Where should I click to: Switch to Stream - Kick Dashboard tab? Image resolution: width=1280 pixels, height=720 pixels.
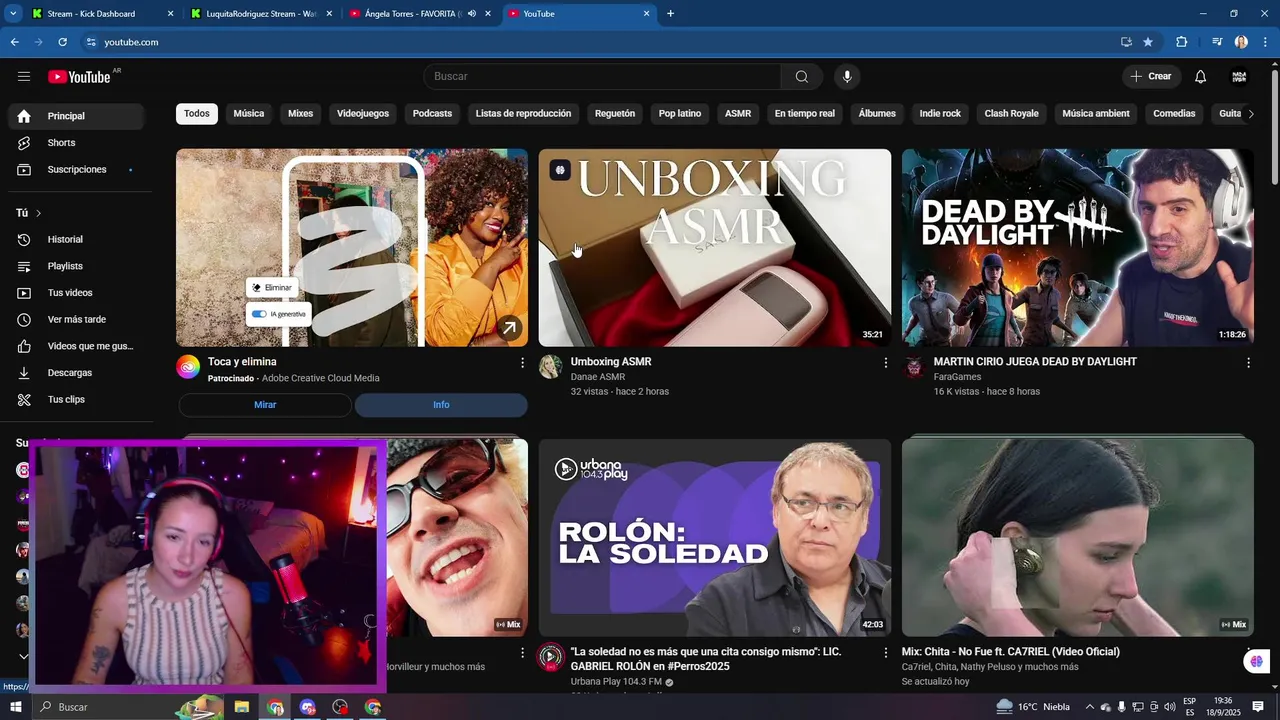(100, 14)
